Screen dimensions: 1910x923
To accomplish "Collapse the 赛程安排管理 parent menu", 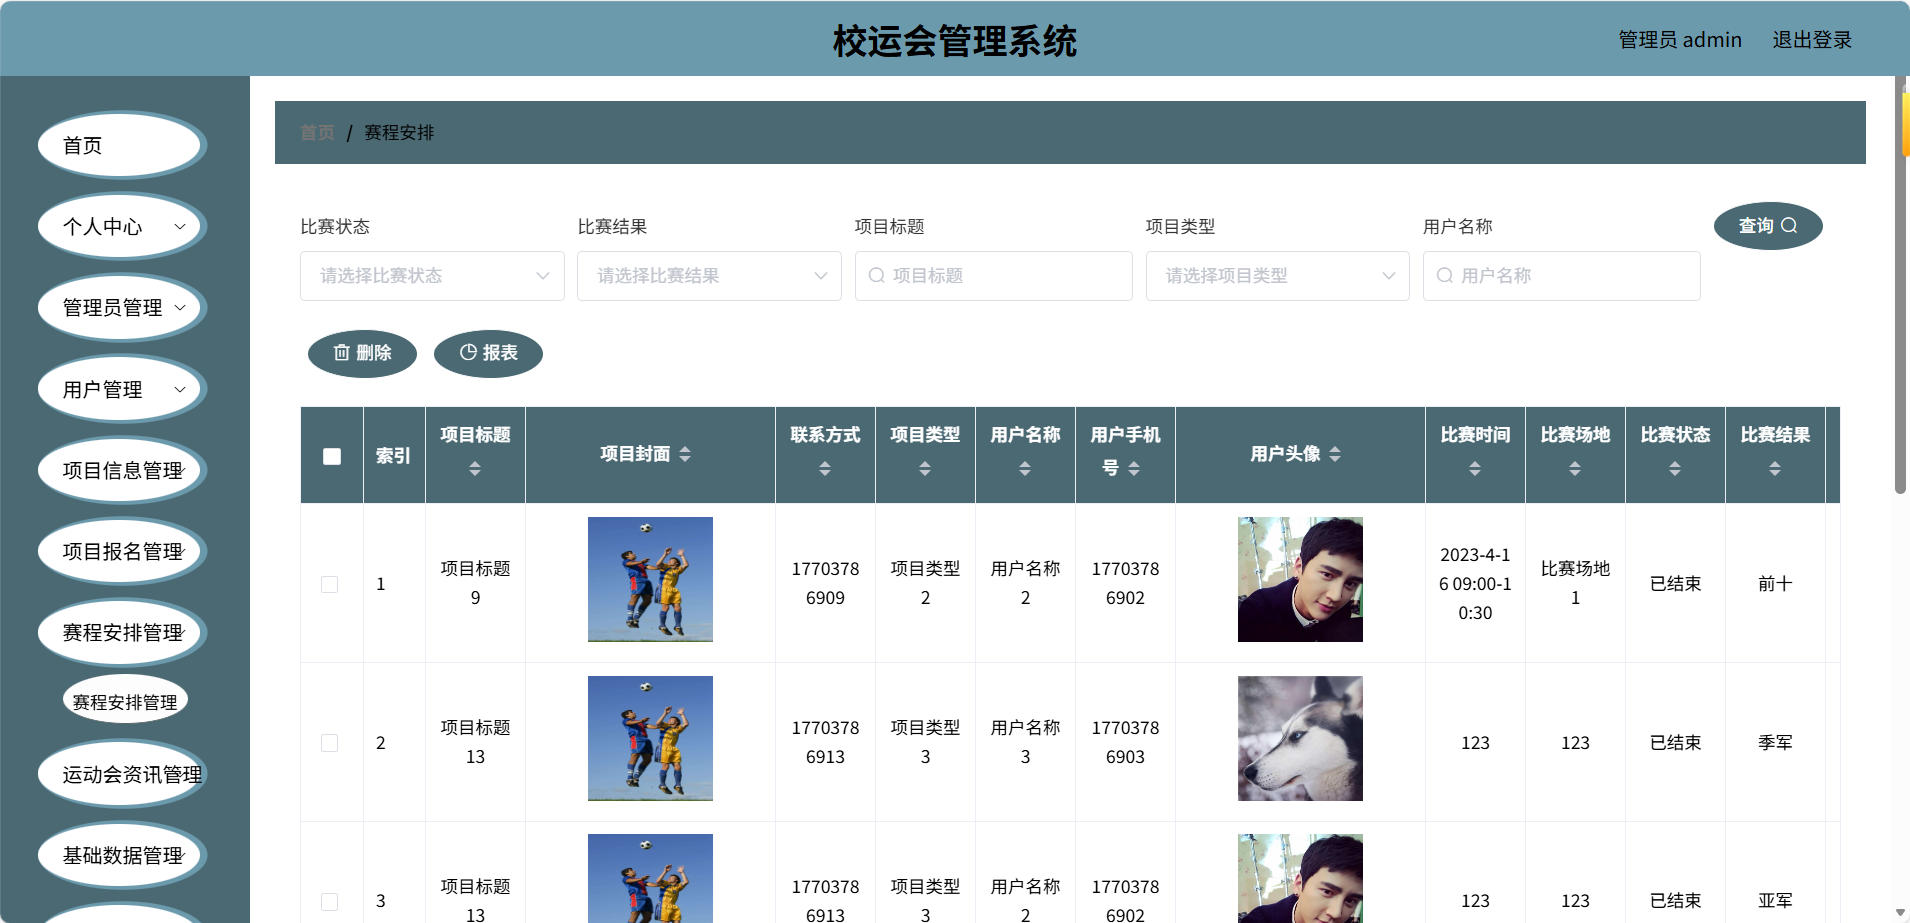I will coord(122,632).
